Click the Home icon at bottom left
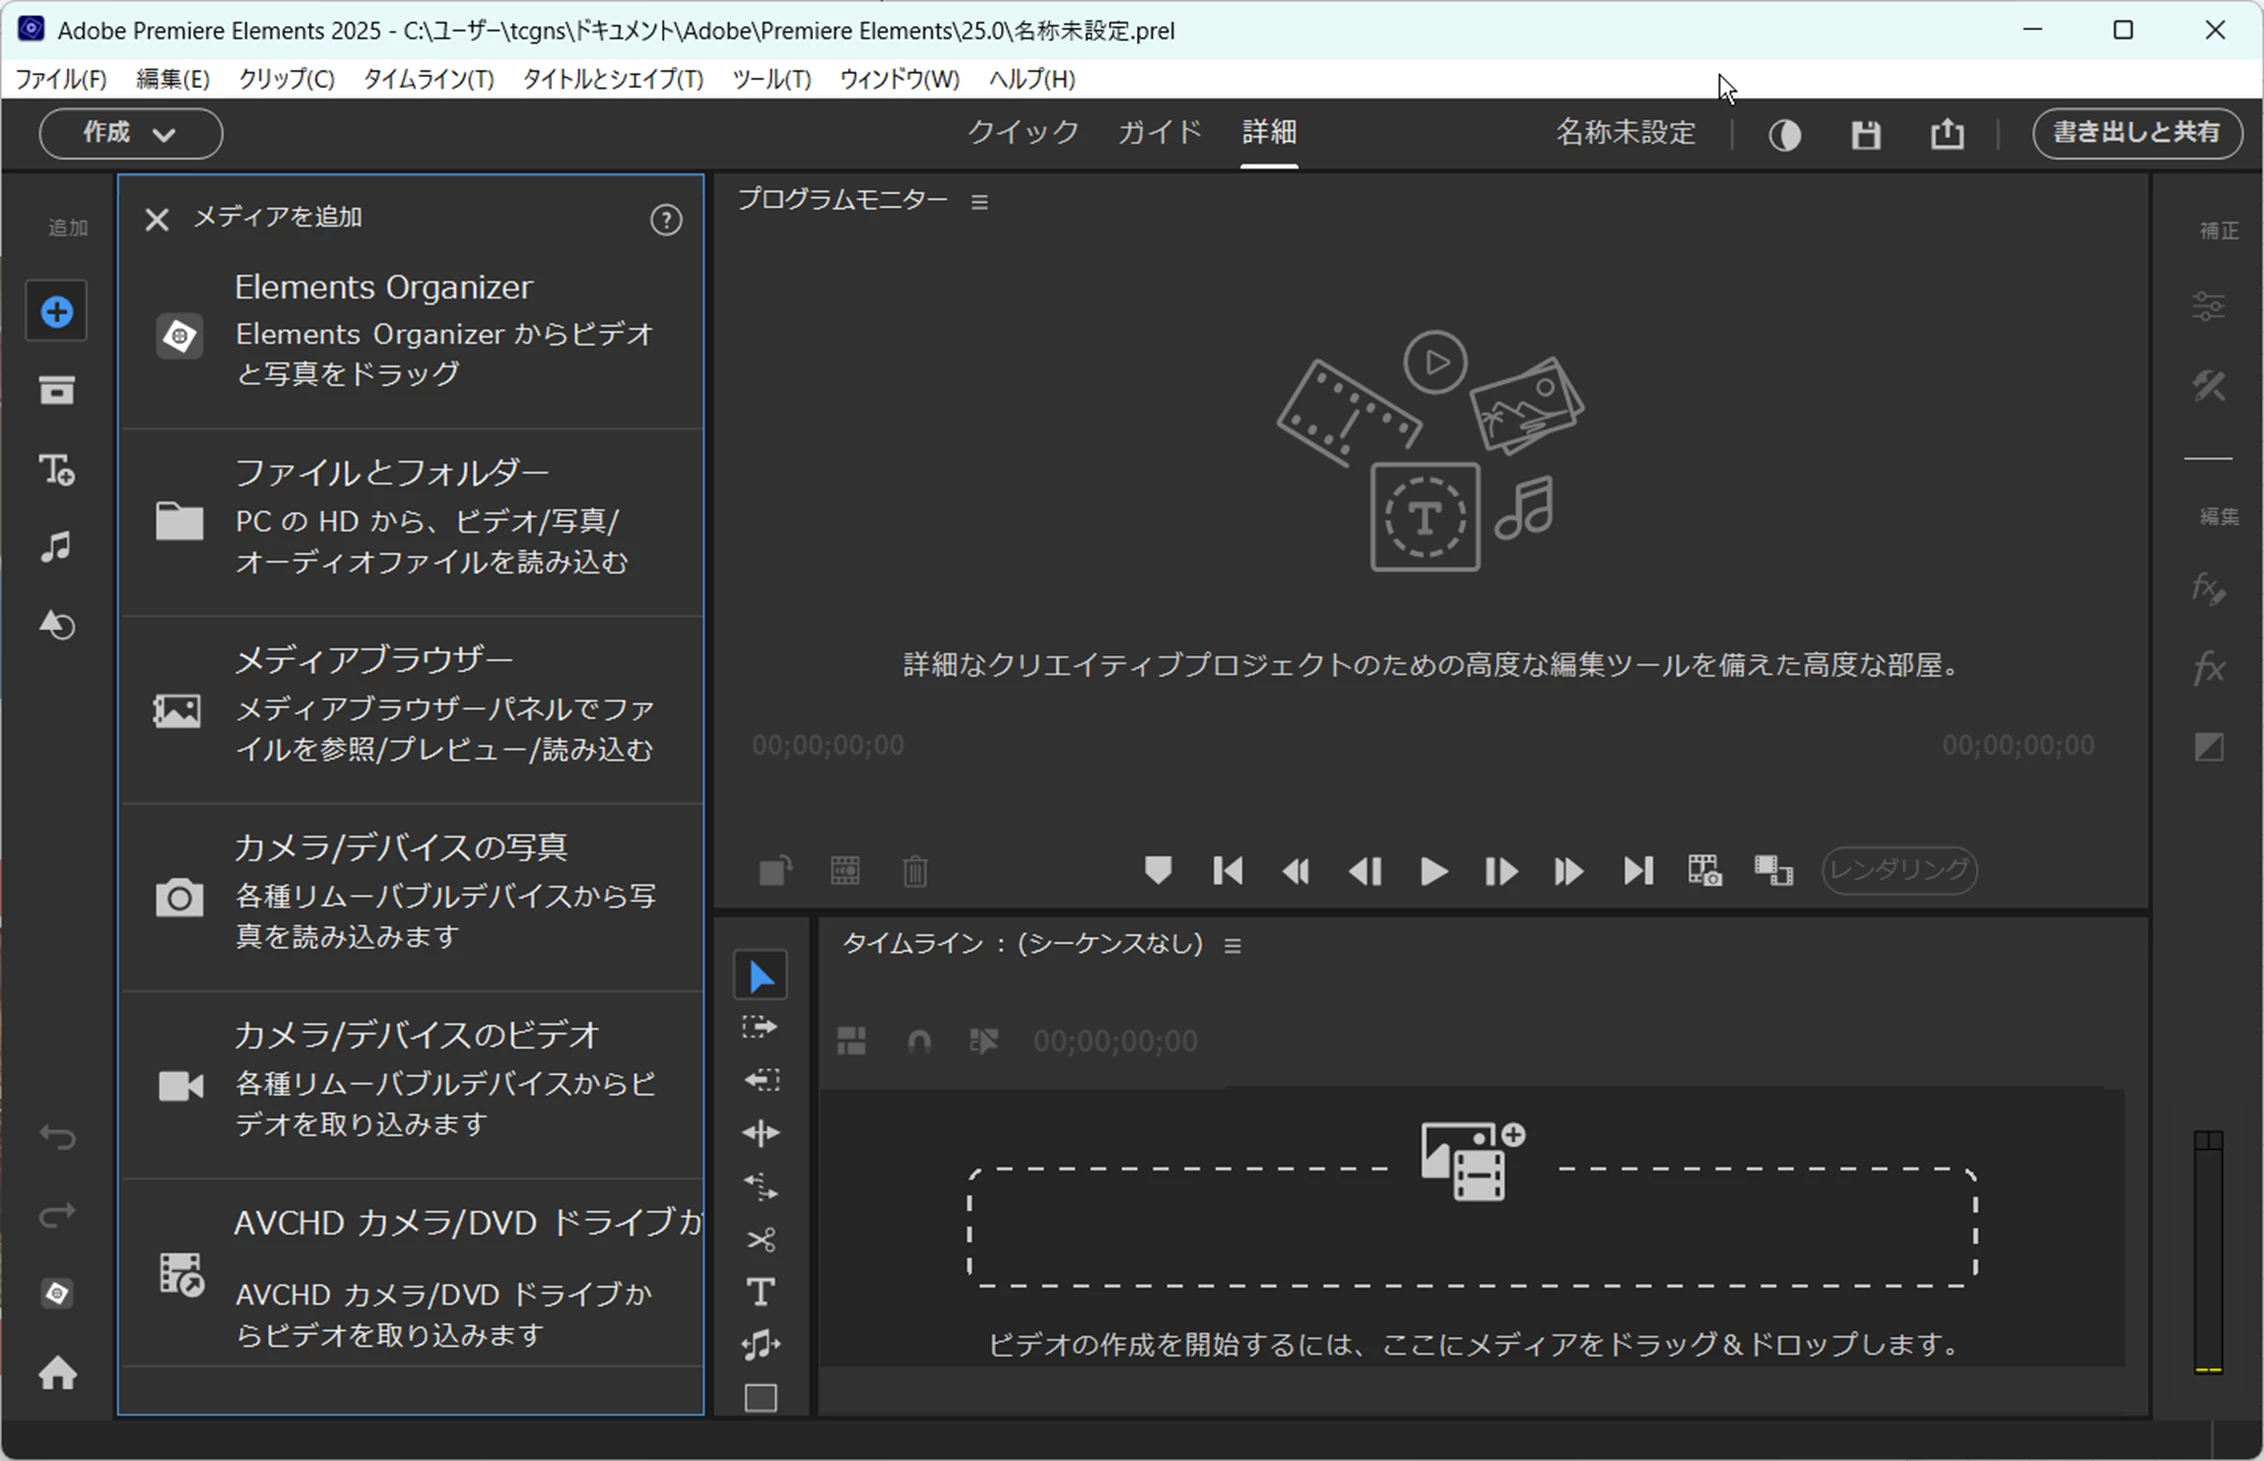Image resolution: width=2264 pixels, height=1461 pixels. tap(57, 1373)
